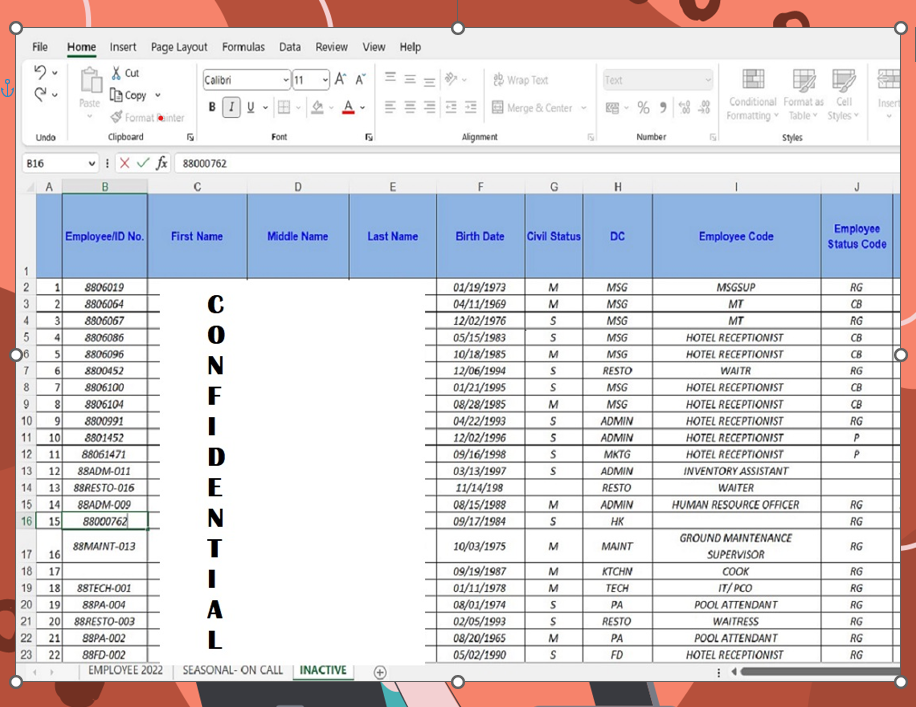Align text left
The image size is (916, 707).
click(x=390, y=107)
